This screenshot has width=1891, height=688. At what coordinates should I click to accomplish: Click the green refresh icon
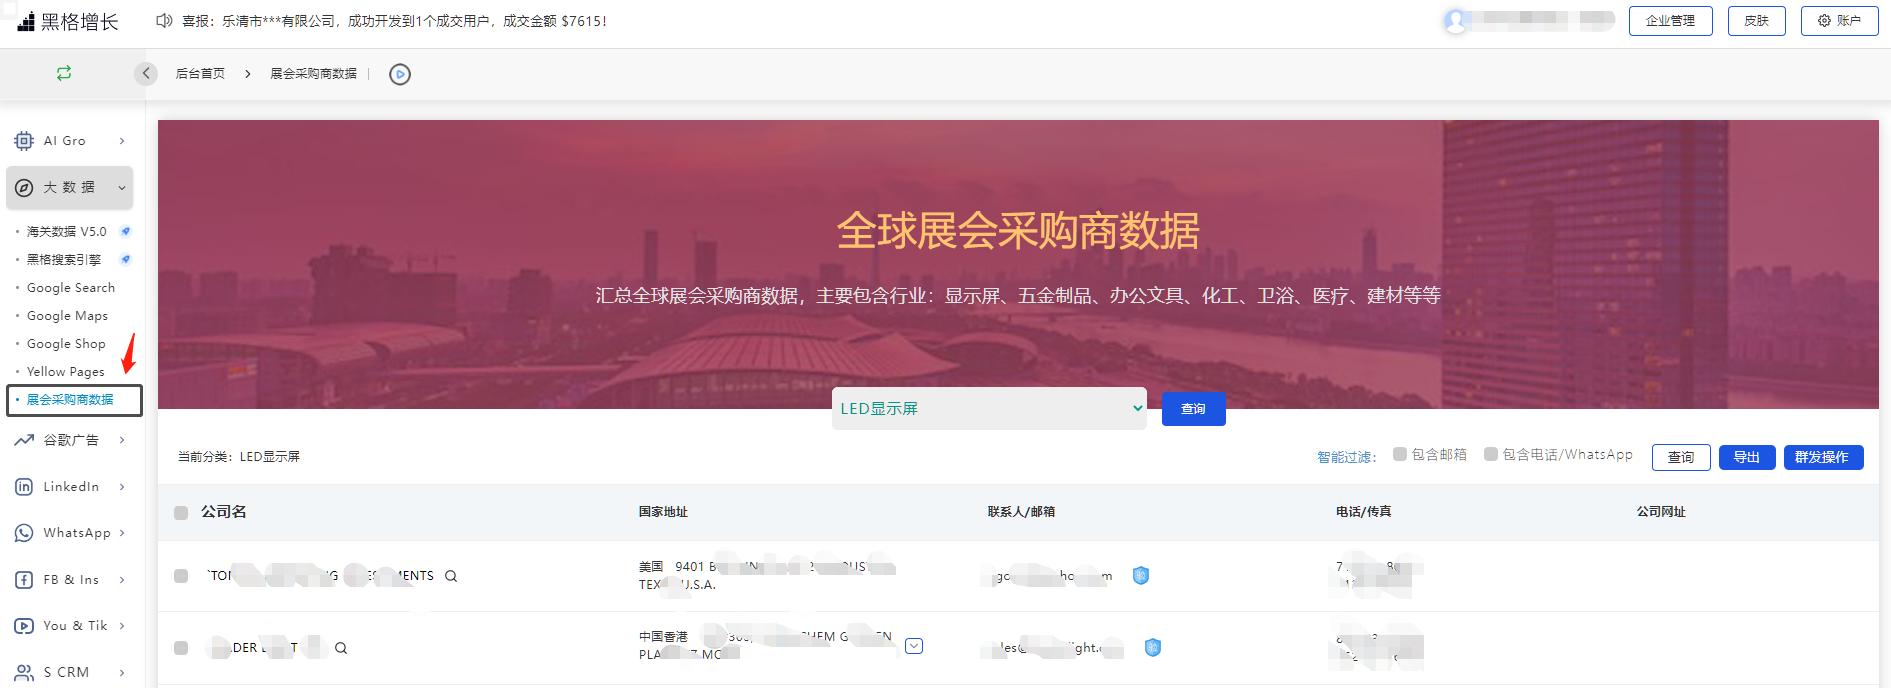[x=64, y=73]
